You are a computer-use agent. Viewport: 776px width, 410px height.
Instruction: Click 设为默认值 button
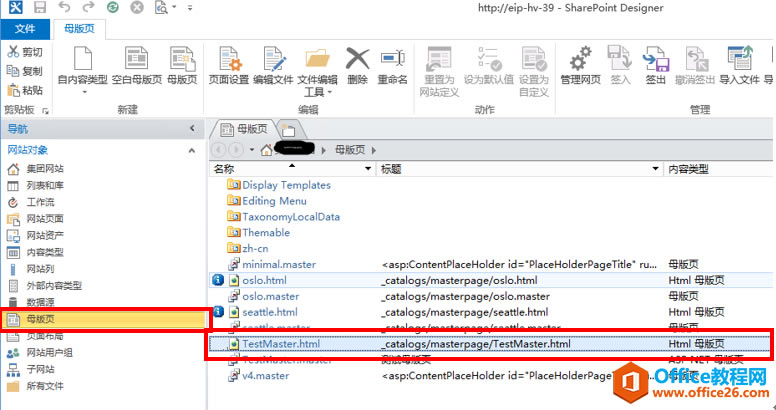point(488,66)
